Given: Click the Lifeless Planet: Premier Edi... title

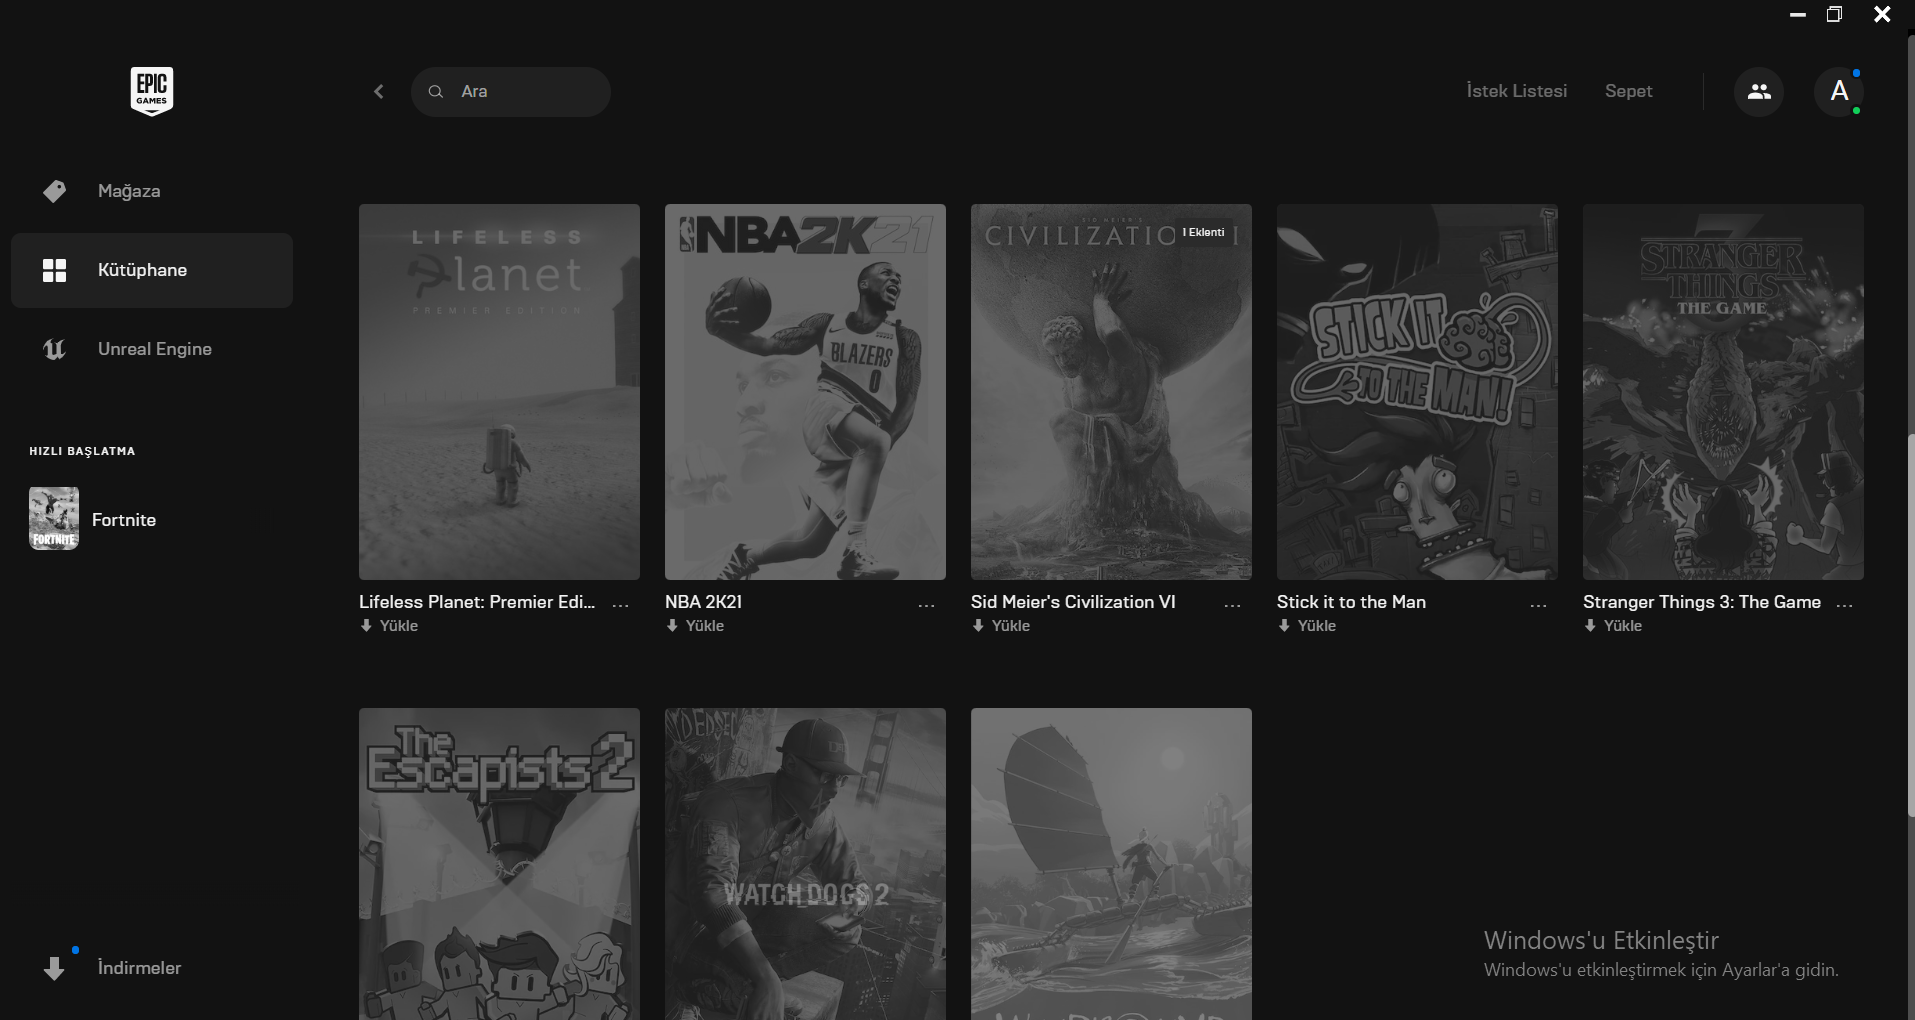Looking at the screenshot, I should coord(477,602).
